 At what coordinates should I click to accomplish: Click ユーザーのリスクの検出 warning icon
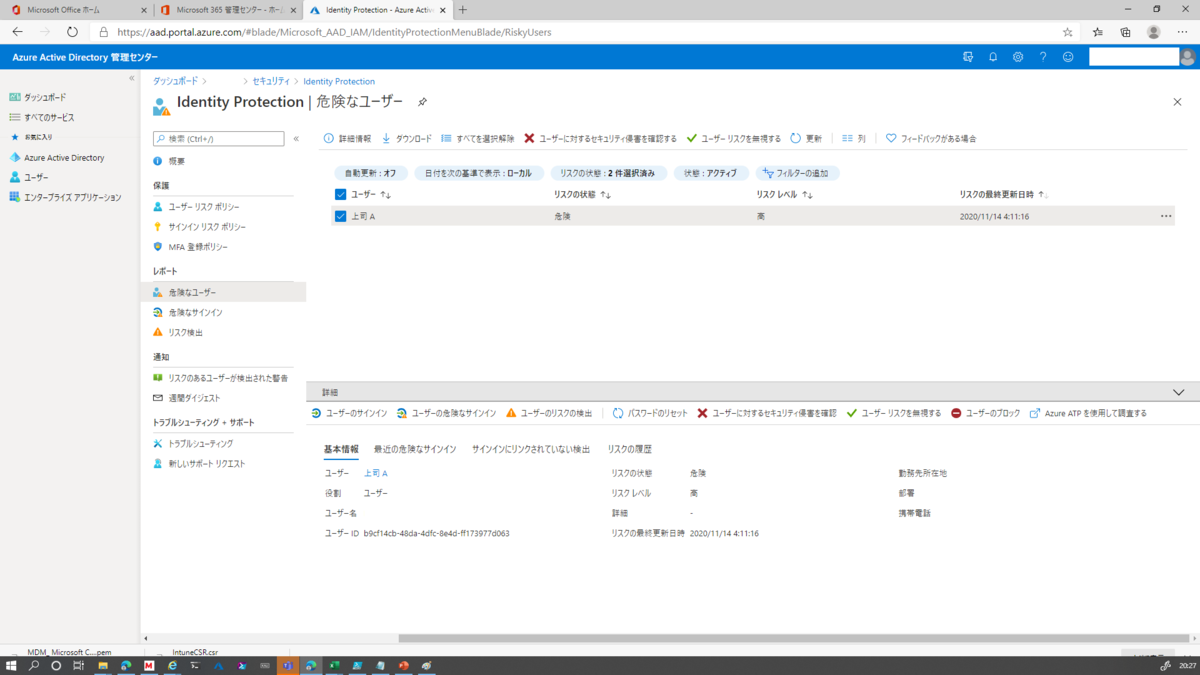(511, 413)
